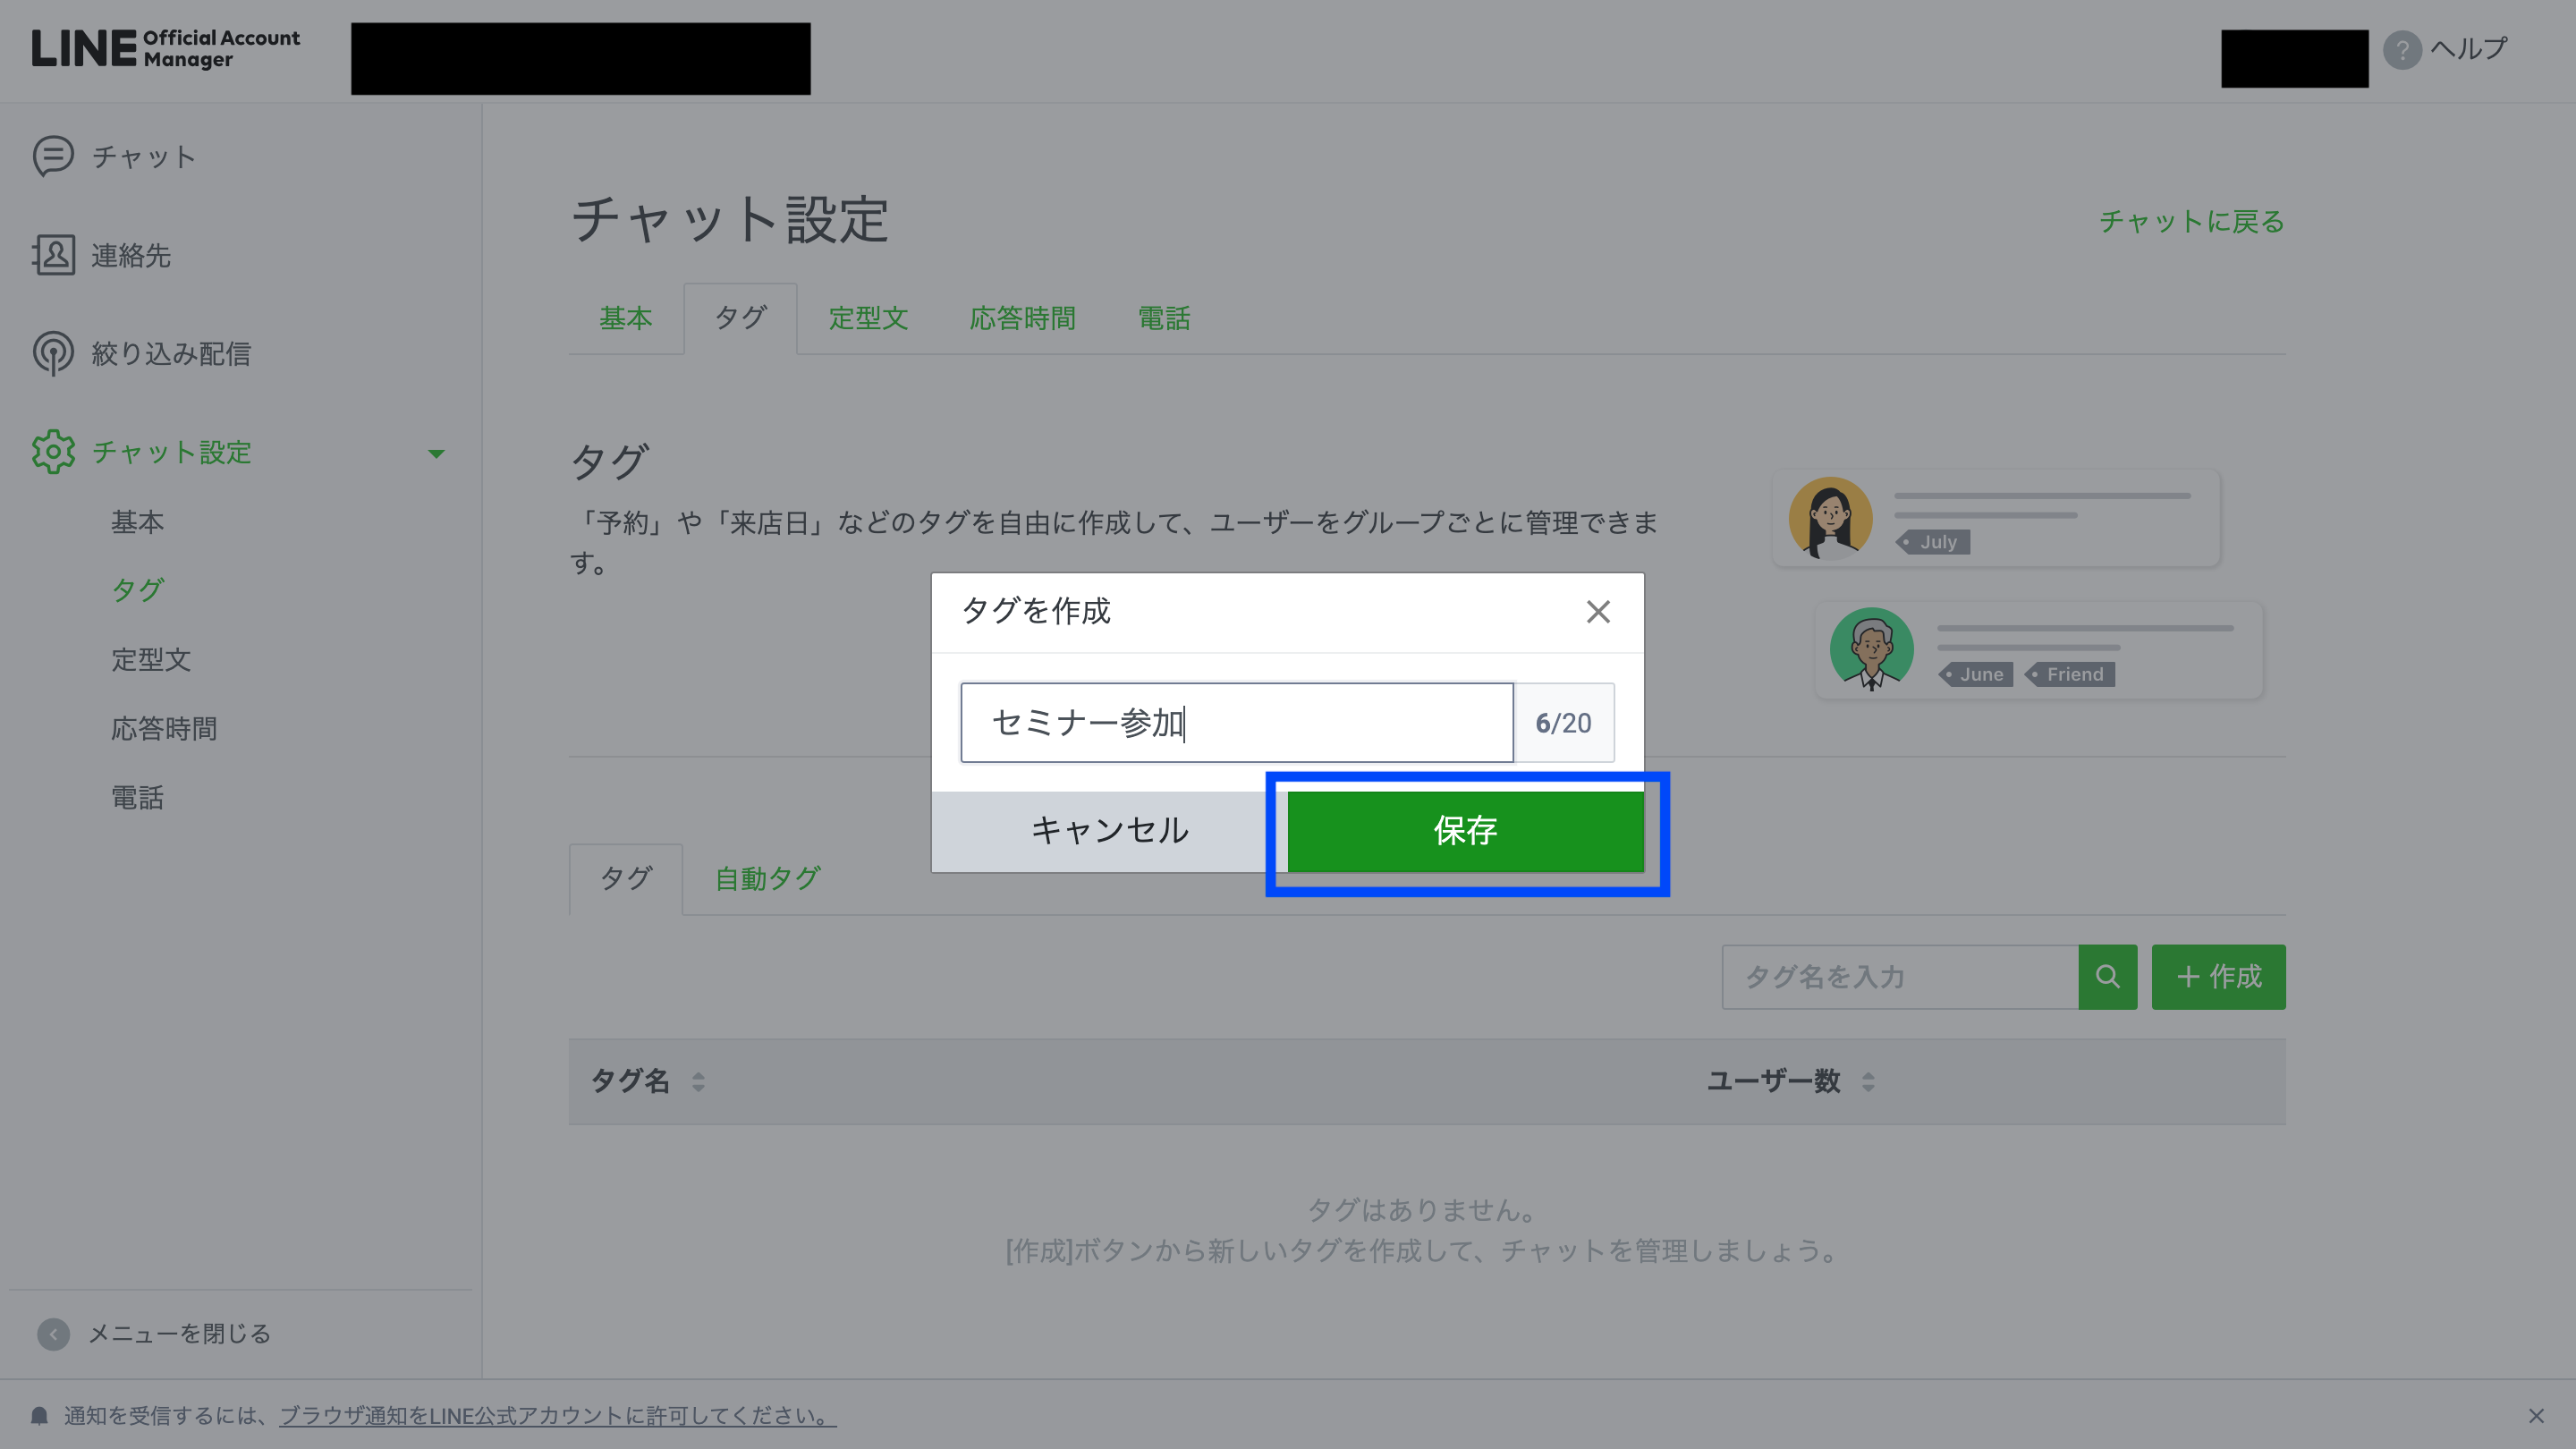Click the green search magnifier button

click(2107, 976)
